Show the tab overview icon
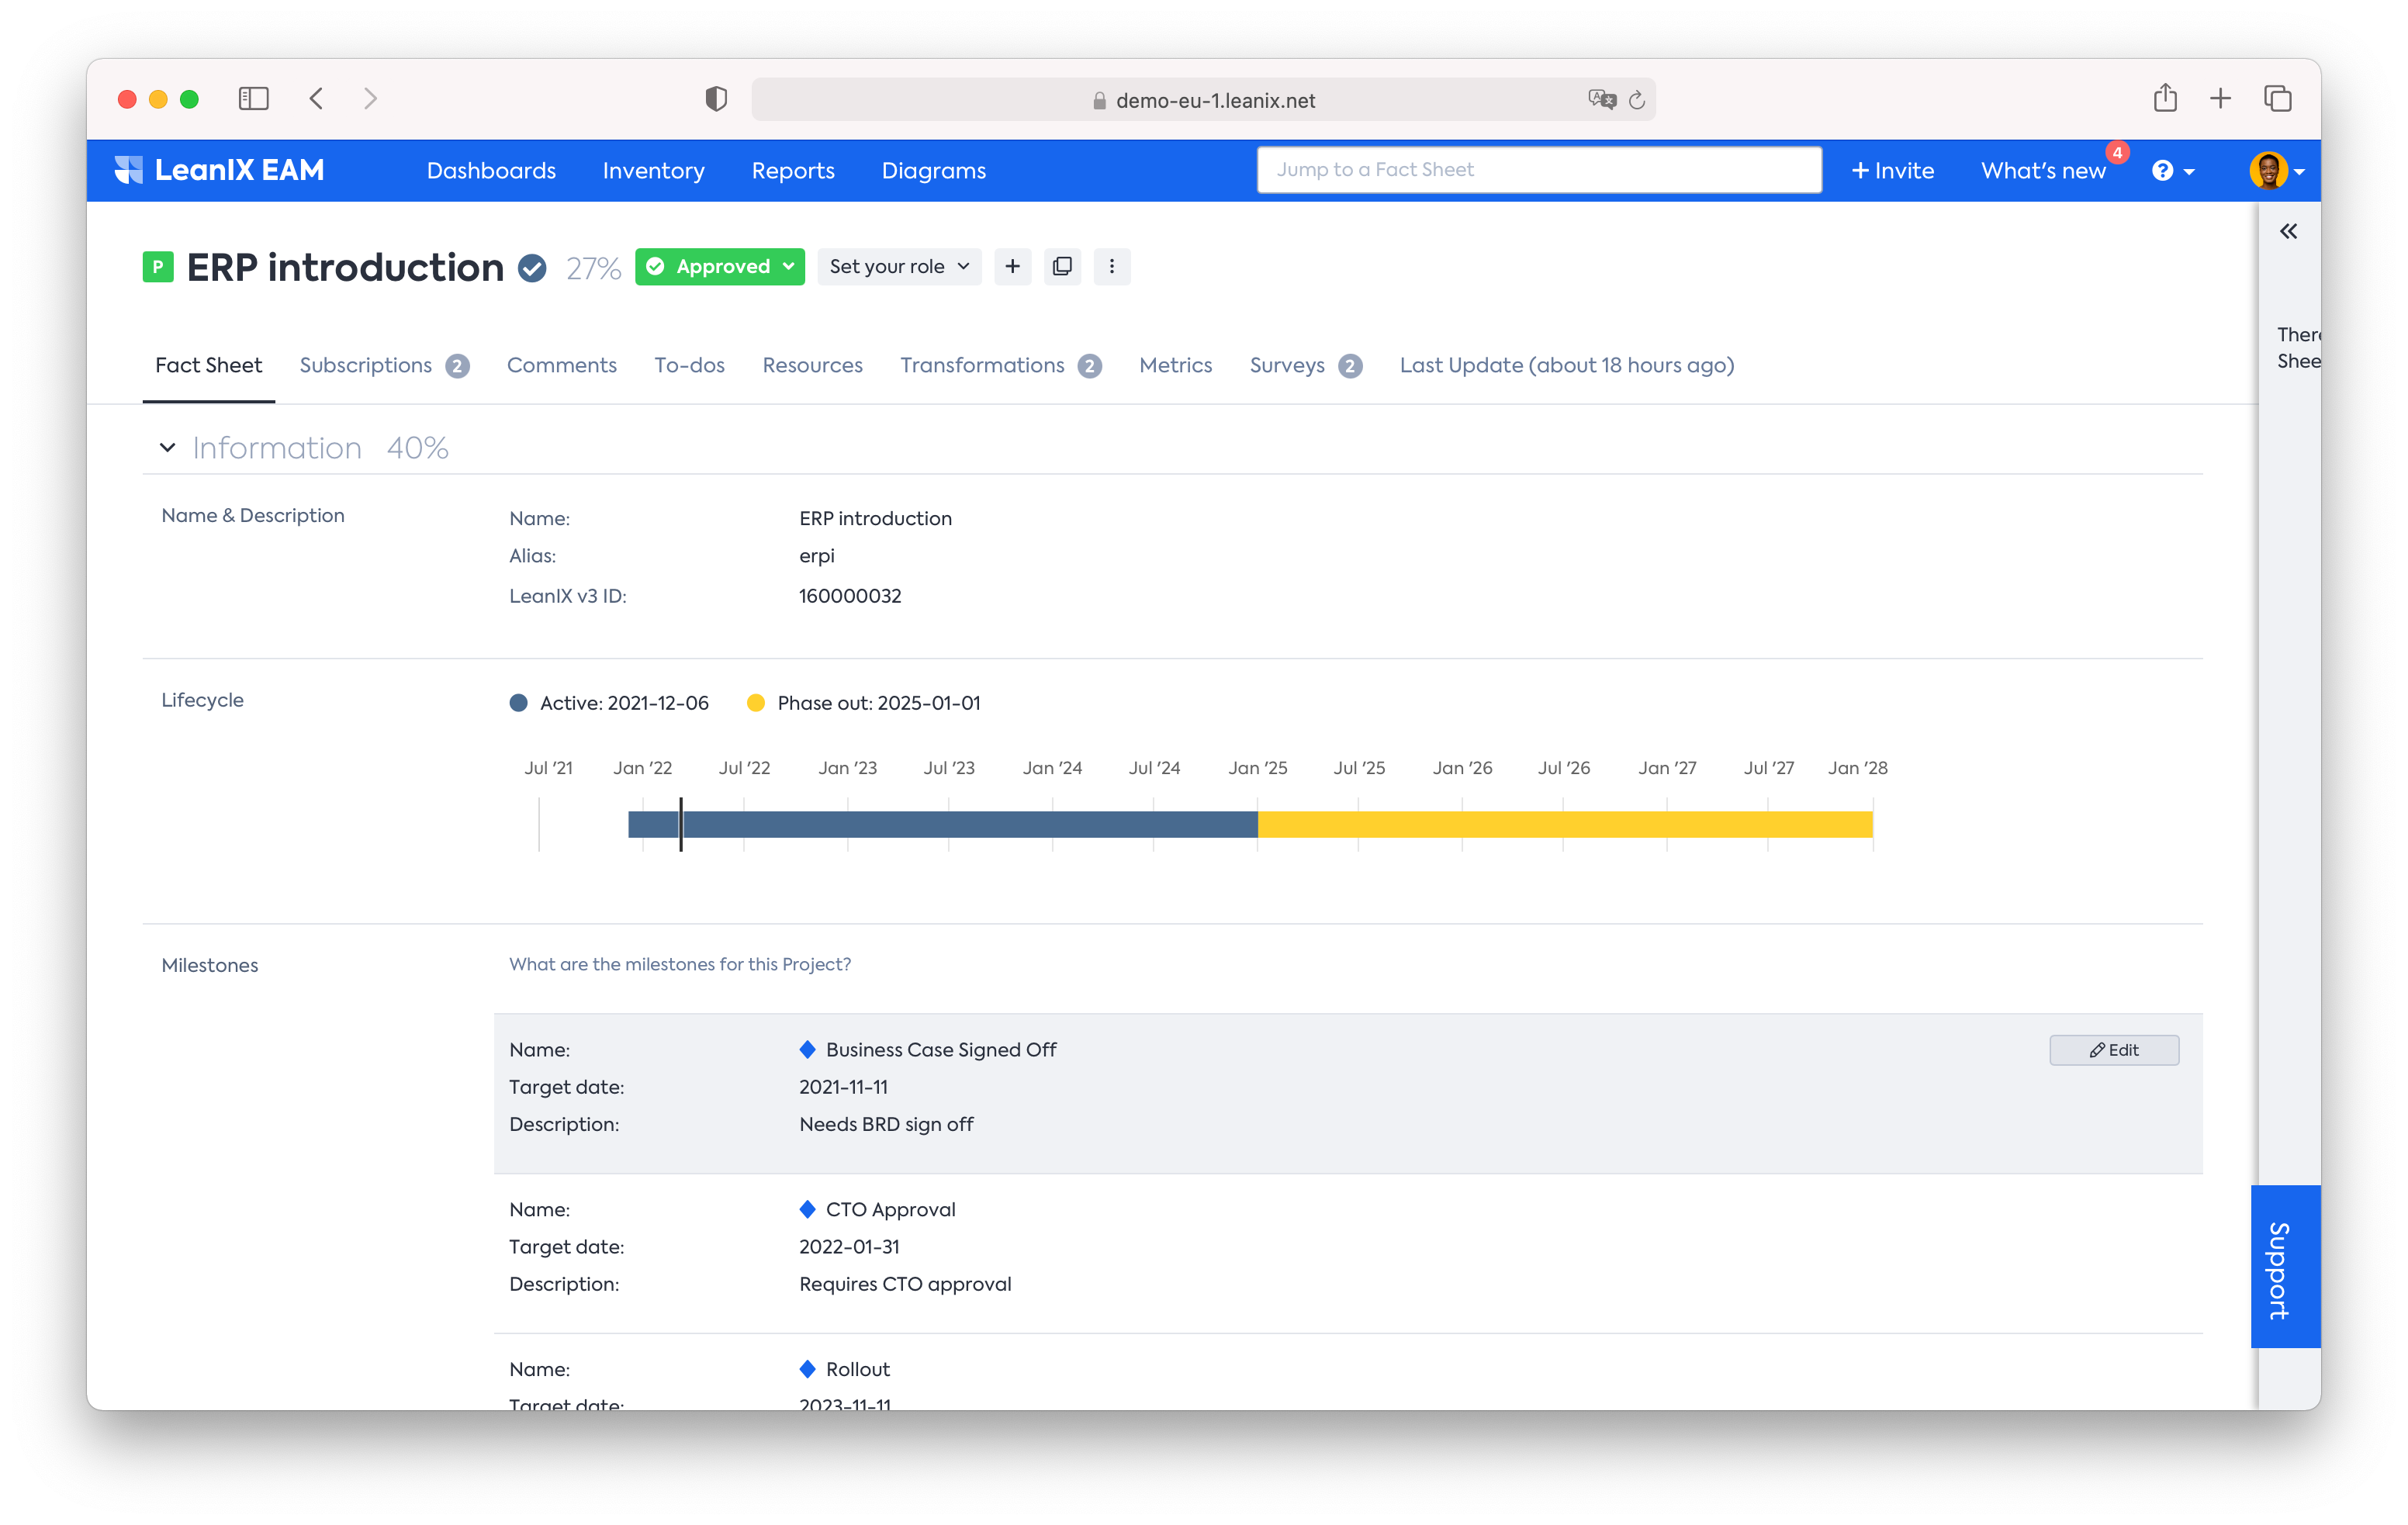The width and height of the screenshot is (2408, 1525). (x=2278, y=98)
